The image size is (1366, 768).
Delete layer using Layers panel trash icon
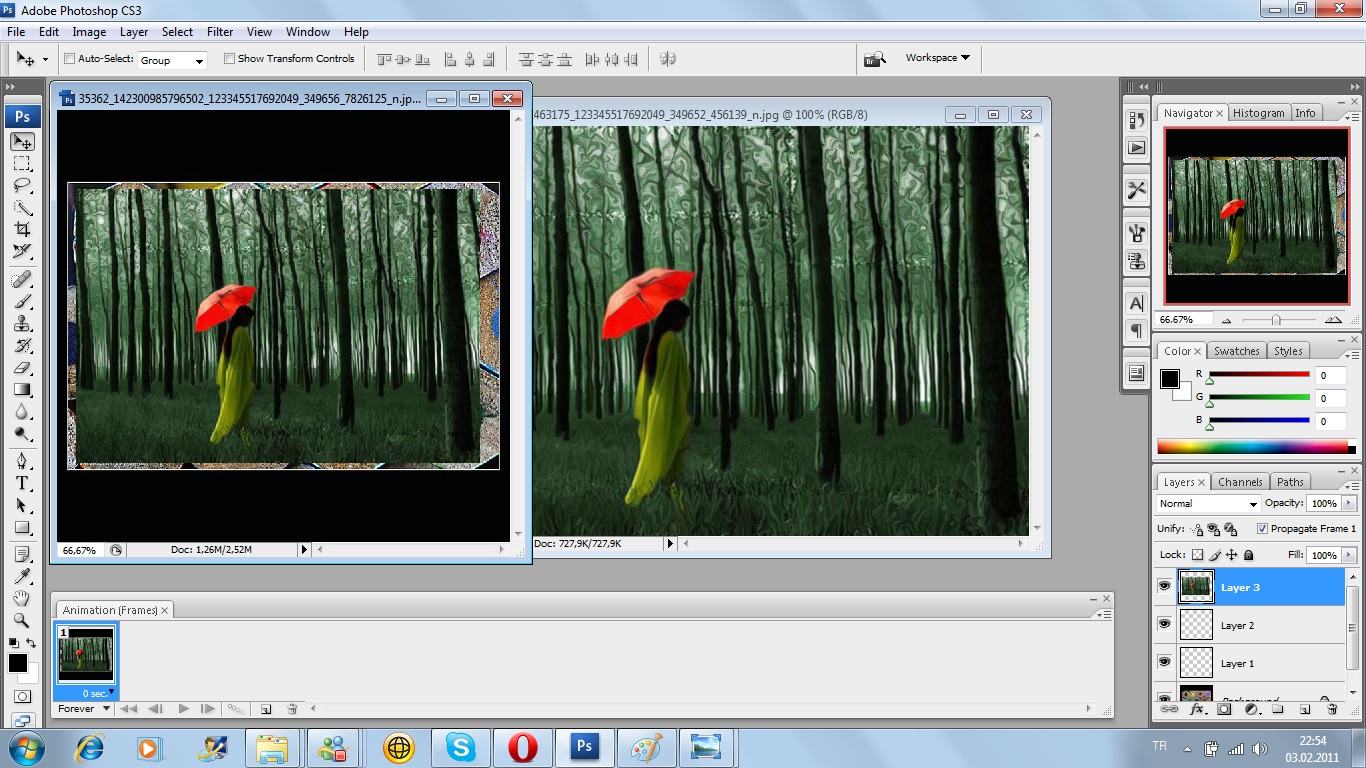point(1332,709)
